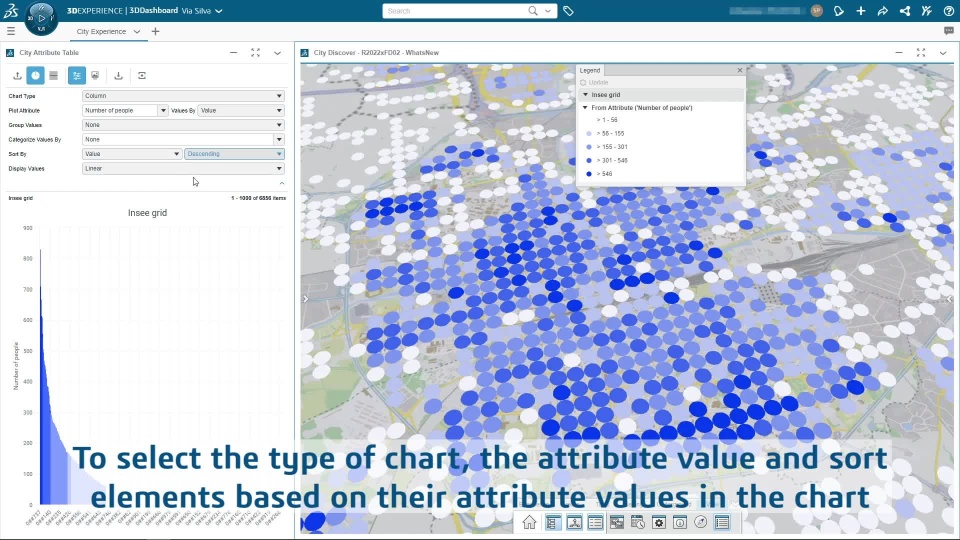This screenshot has height=540, width=960.
Task: Maximize the City Discover widget
Action: (921, 53)
